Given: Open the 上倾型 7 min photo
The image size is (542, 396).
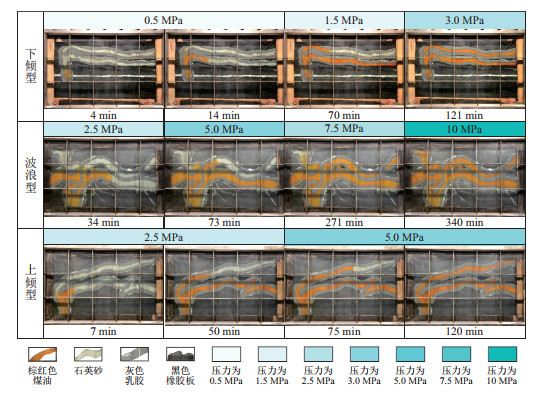Looking at the screenshot, I should tap(104, 285).
